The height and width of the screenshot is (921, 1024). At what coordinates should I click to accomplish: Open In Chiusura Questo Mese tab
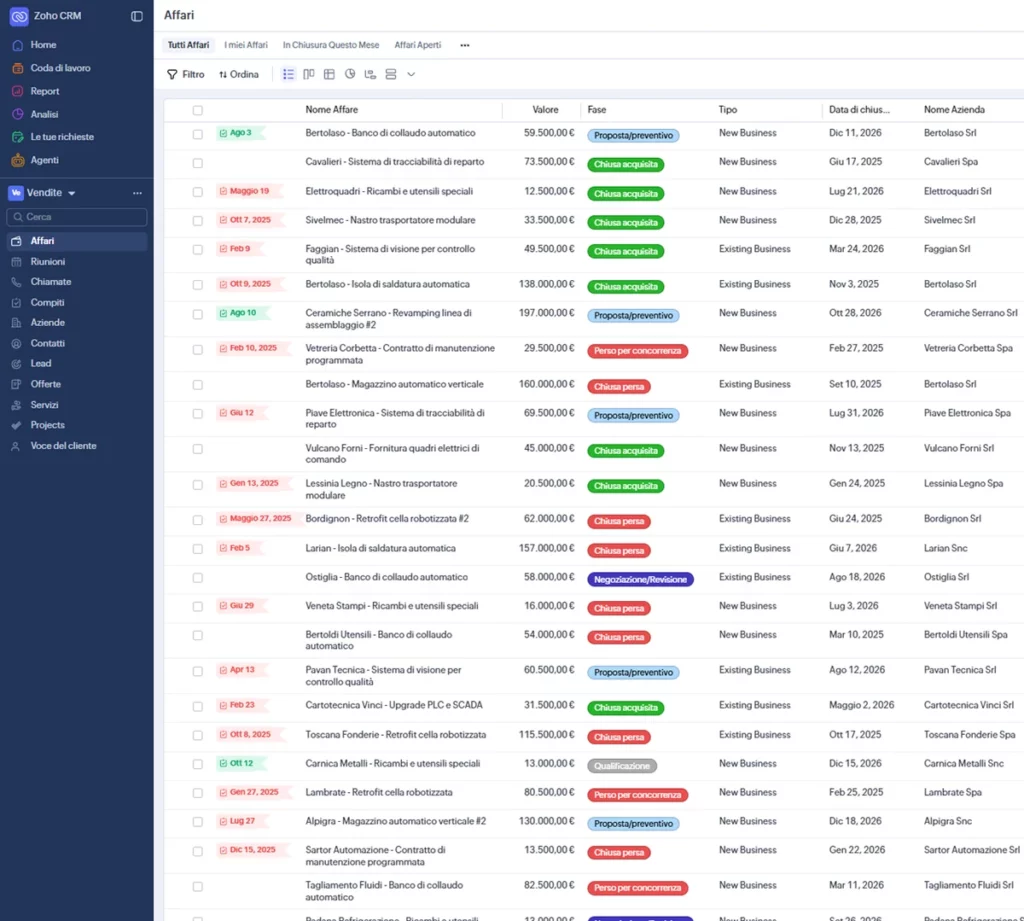click(330, 45)
